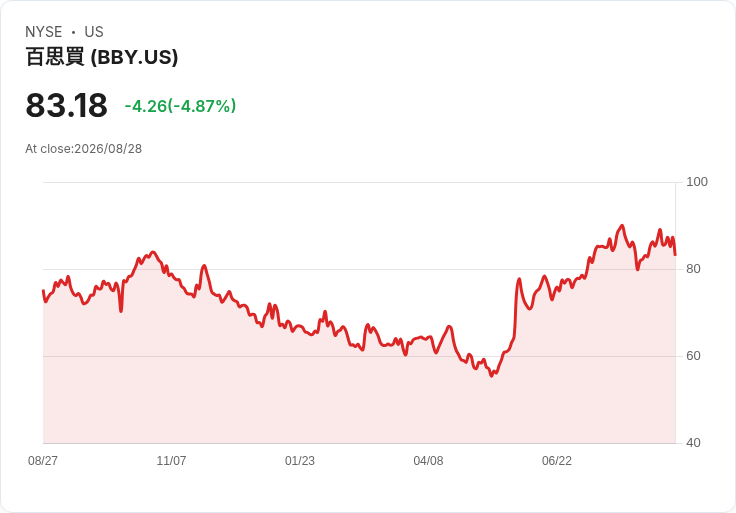Click the 100 y-axis price label
The height and width of the screenshot is (513, 736).
(x=697, y=182)
